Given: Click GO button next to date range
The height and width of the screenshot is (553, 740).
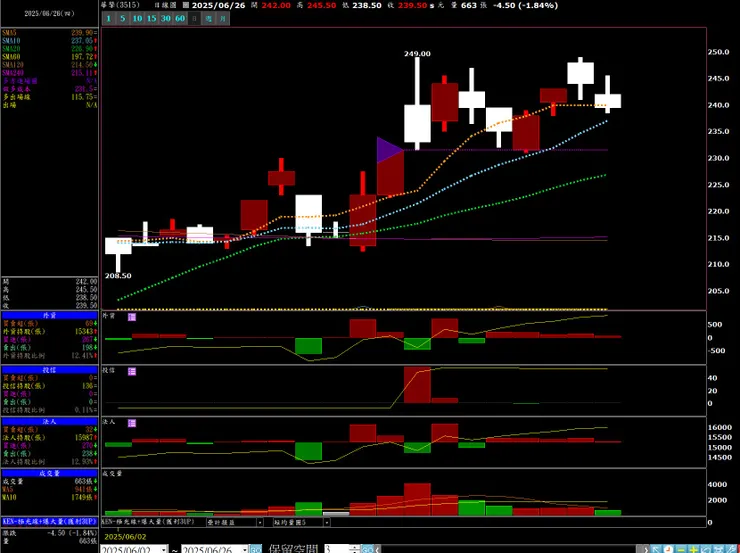Looking at the screenshot, I should point(255,549).
